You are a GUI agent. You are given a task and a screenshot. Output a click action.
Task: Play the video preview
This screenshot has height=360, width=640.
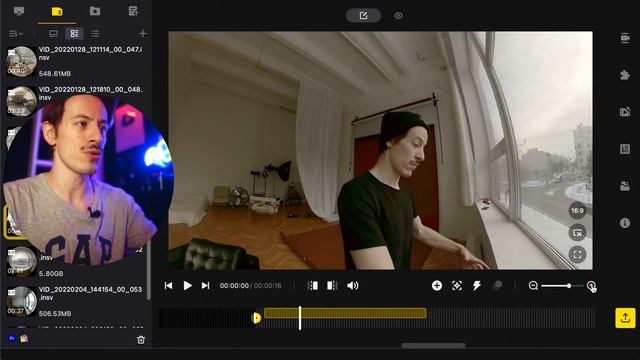tap(187, 286)
